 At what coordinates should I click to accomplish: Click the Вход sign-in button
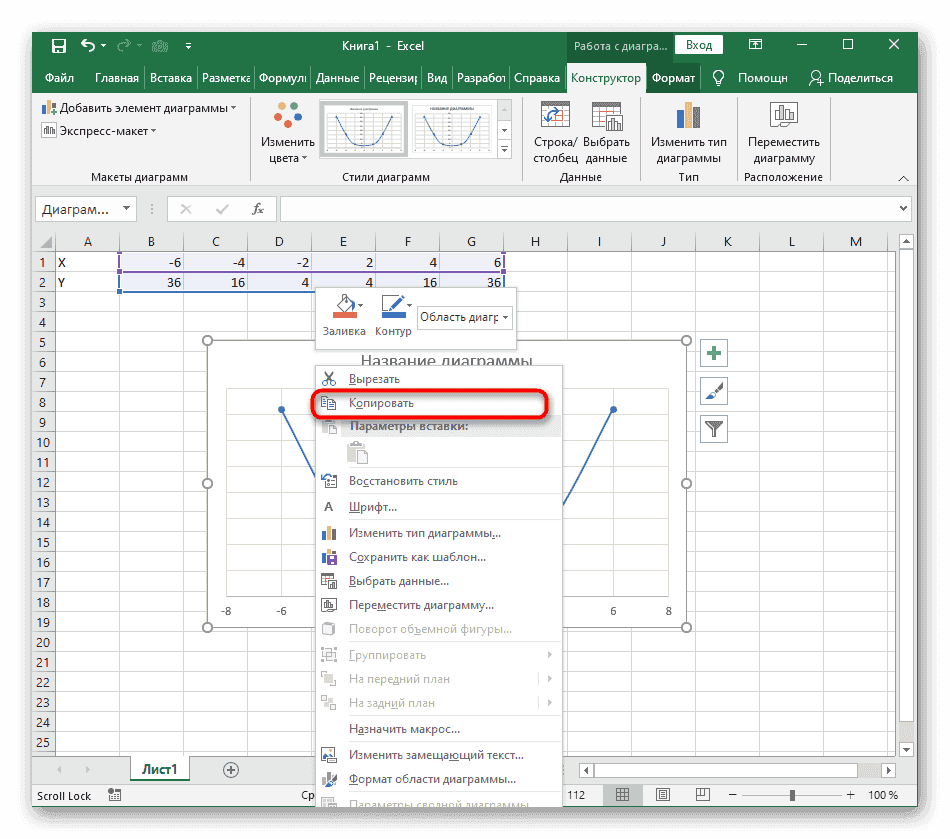699,45
